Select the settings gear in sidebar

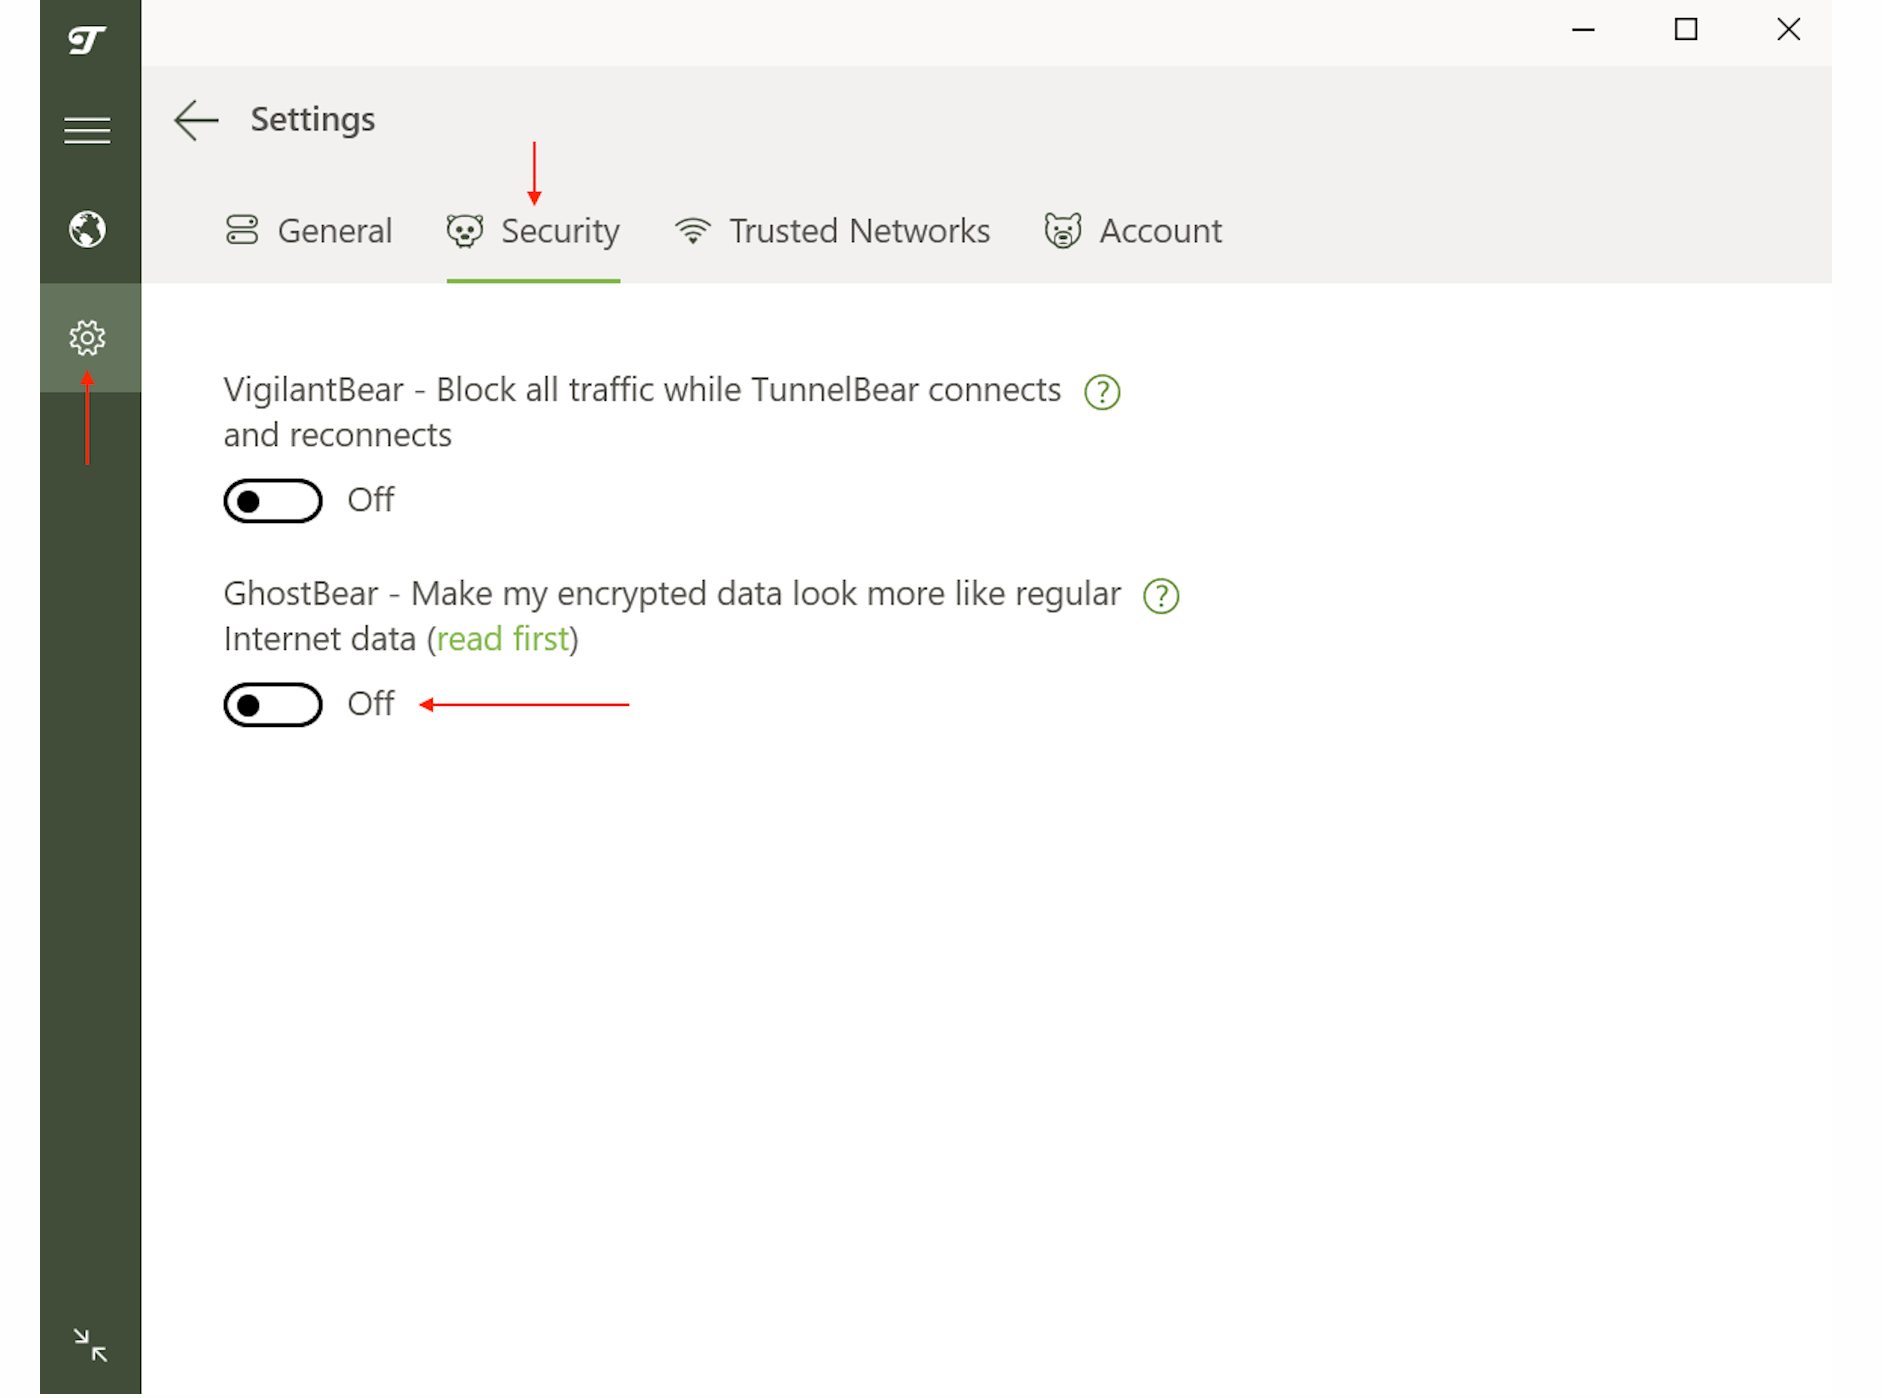[87, 338]
